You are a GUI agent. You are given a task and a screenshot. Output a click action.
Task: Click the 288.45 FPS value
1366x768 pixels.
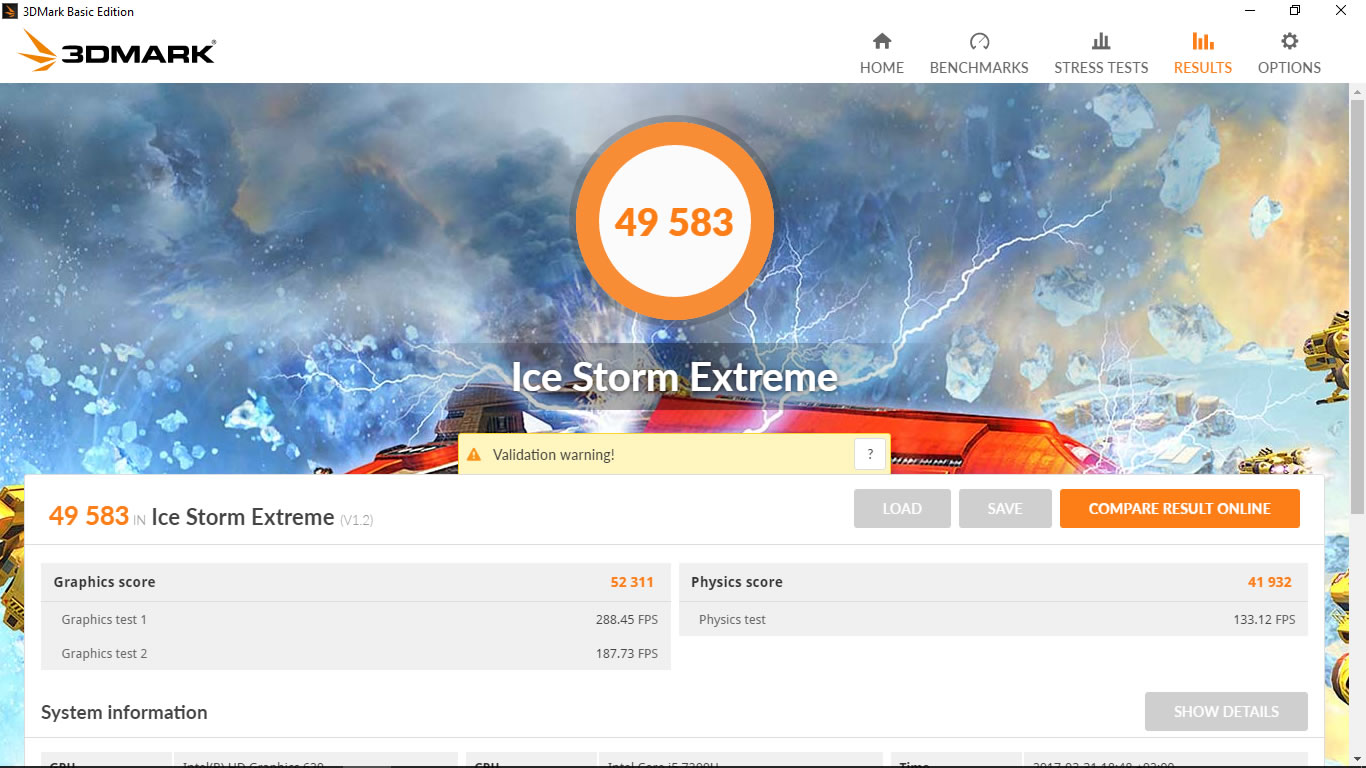point(627,619)
